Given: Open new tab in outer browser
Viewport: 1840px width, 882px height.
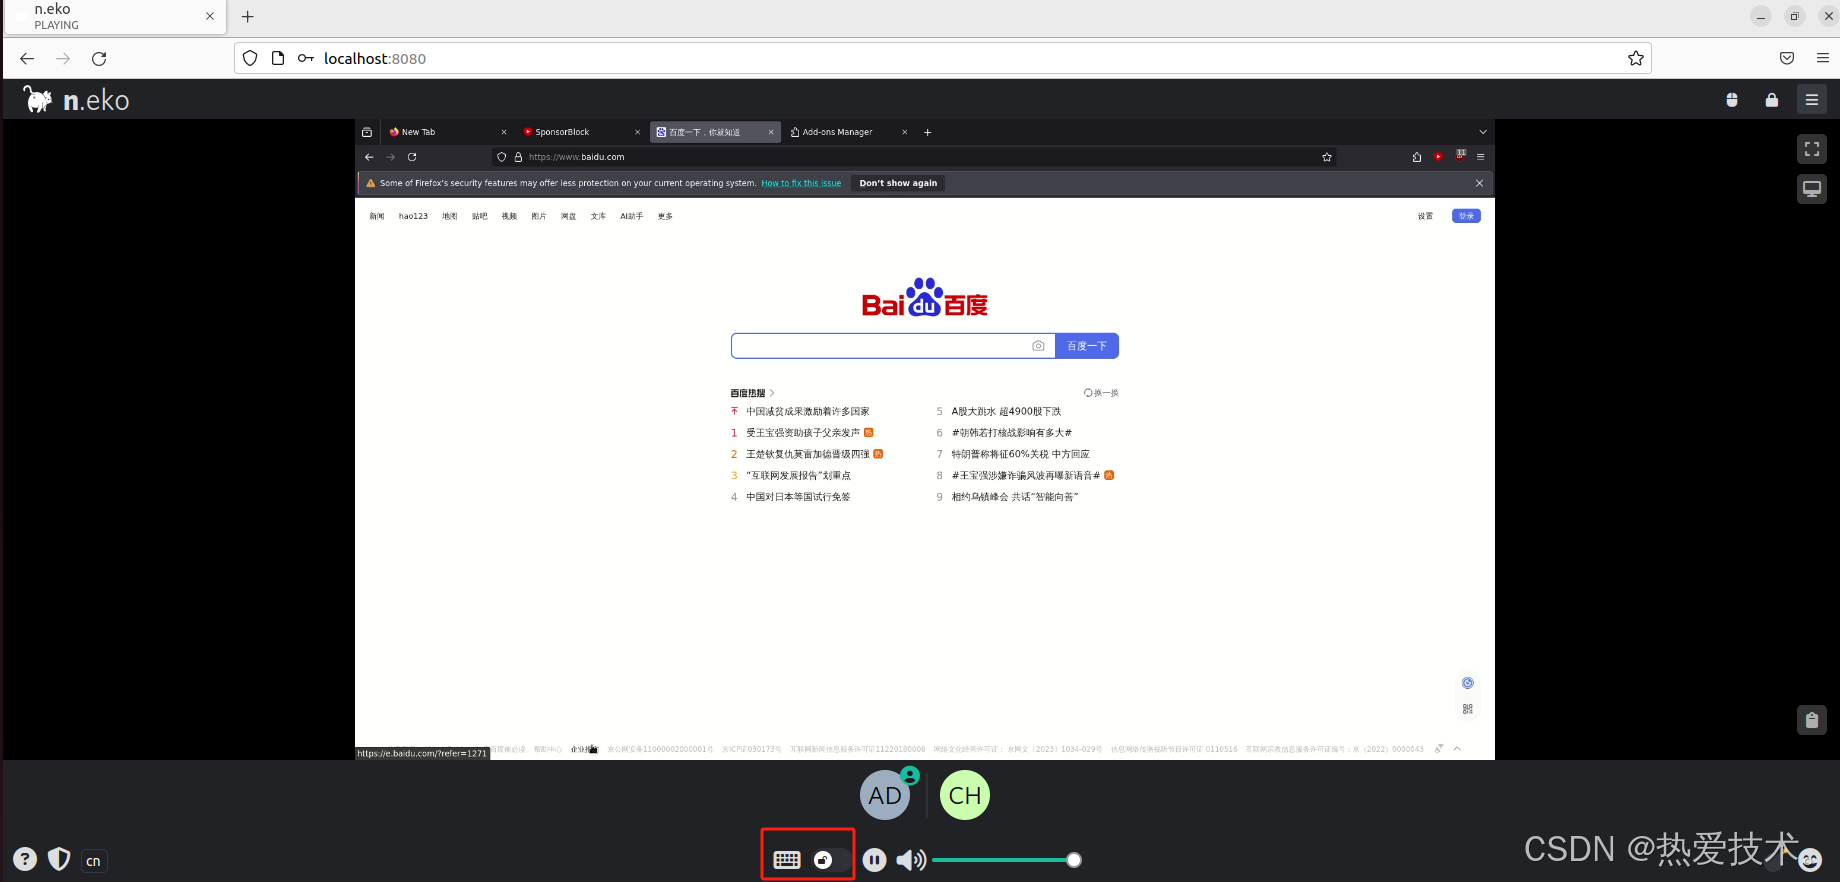Looking at the screenshot, I should click(x=248, y=16).
